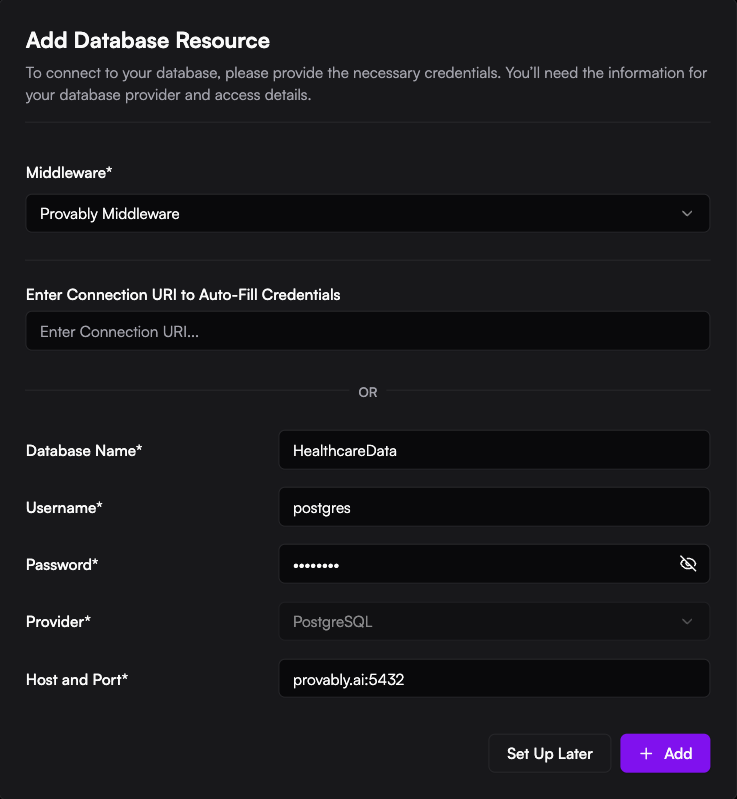Click the Set Up Later button
737x799 pixels.
point(549,754)
